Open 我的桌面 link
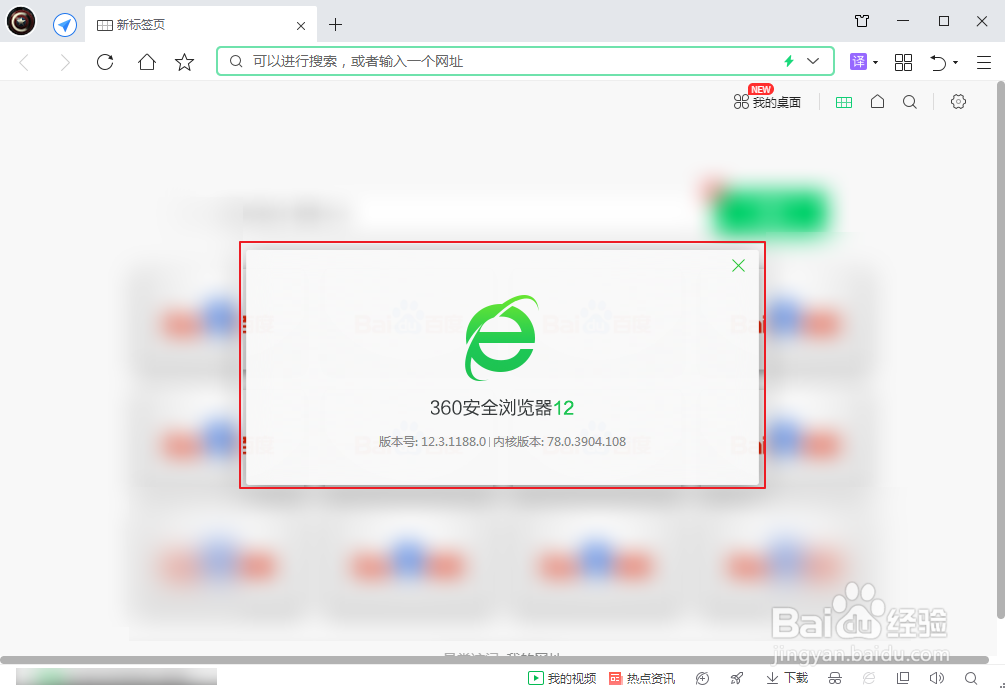The image size is (1005, 689). 767,101
